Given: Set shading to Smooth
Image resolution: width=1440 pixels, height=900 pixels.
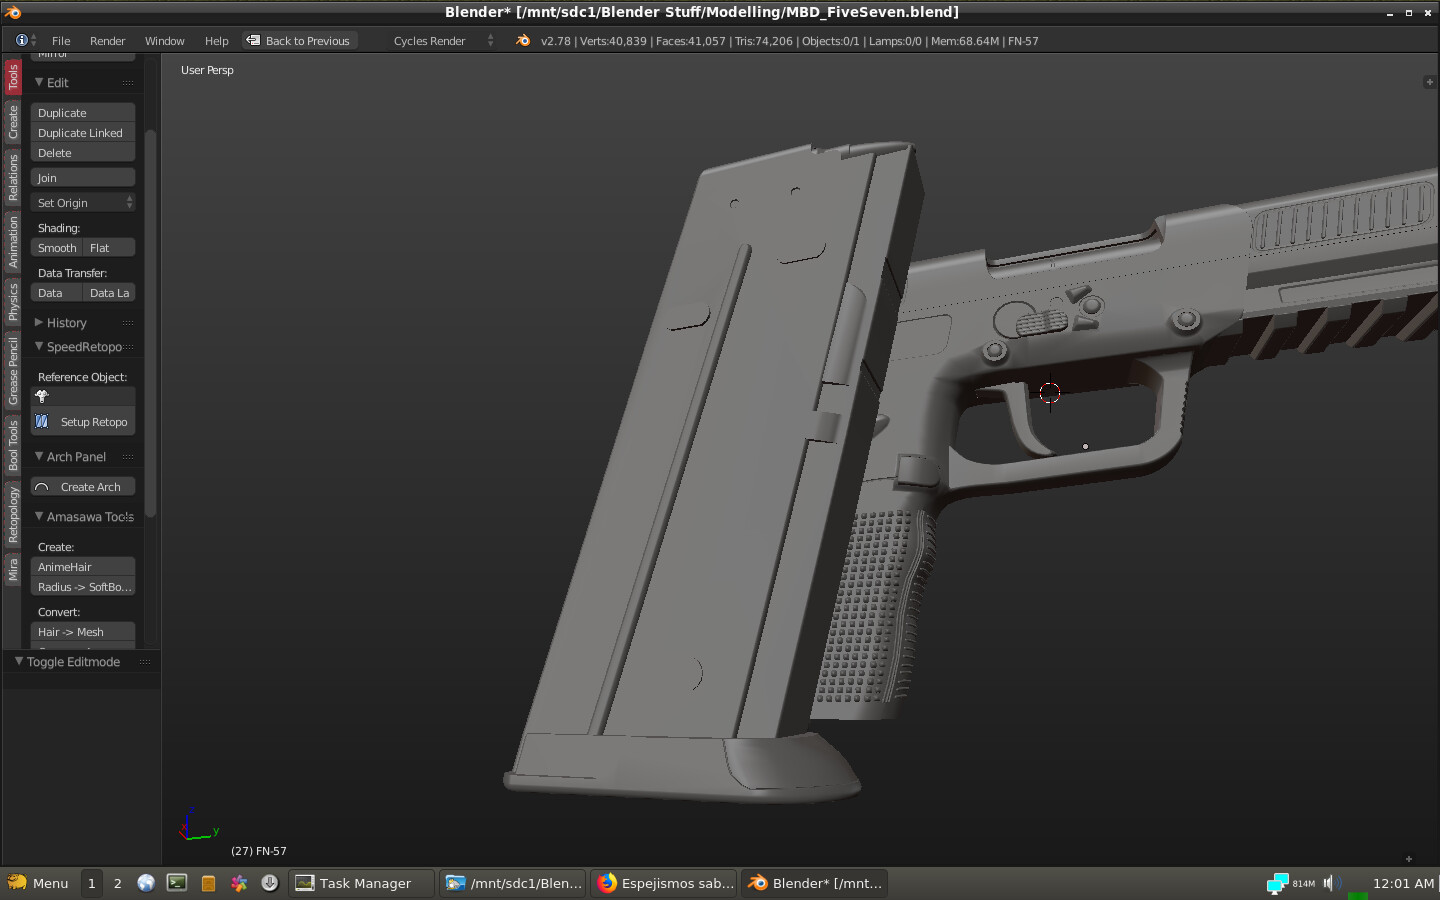Looking at the screenshot, I should [57, 248].
